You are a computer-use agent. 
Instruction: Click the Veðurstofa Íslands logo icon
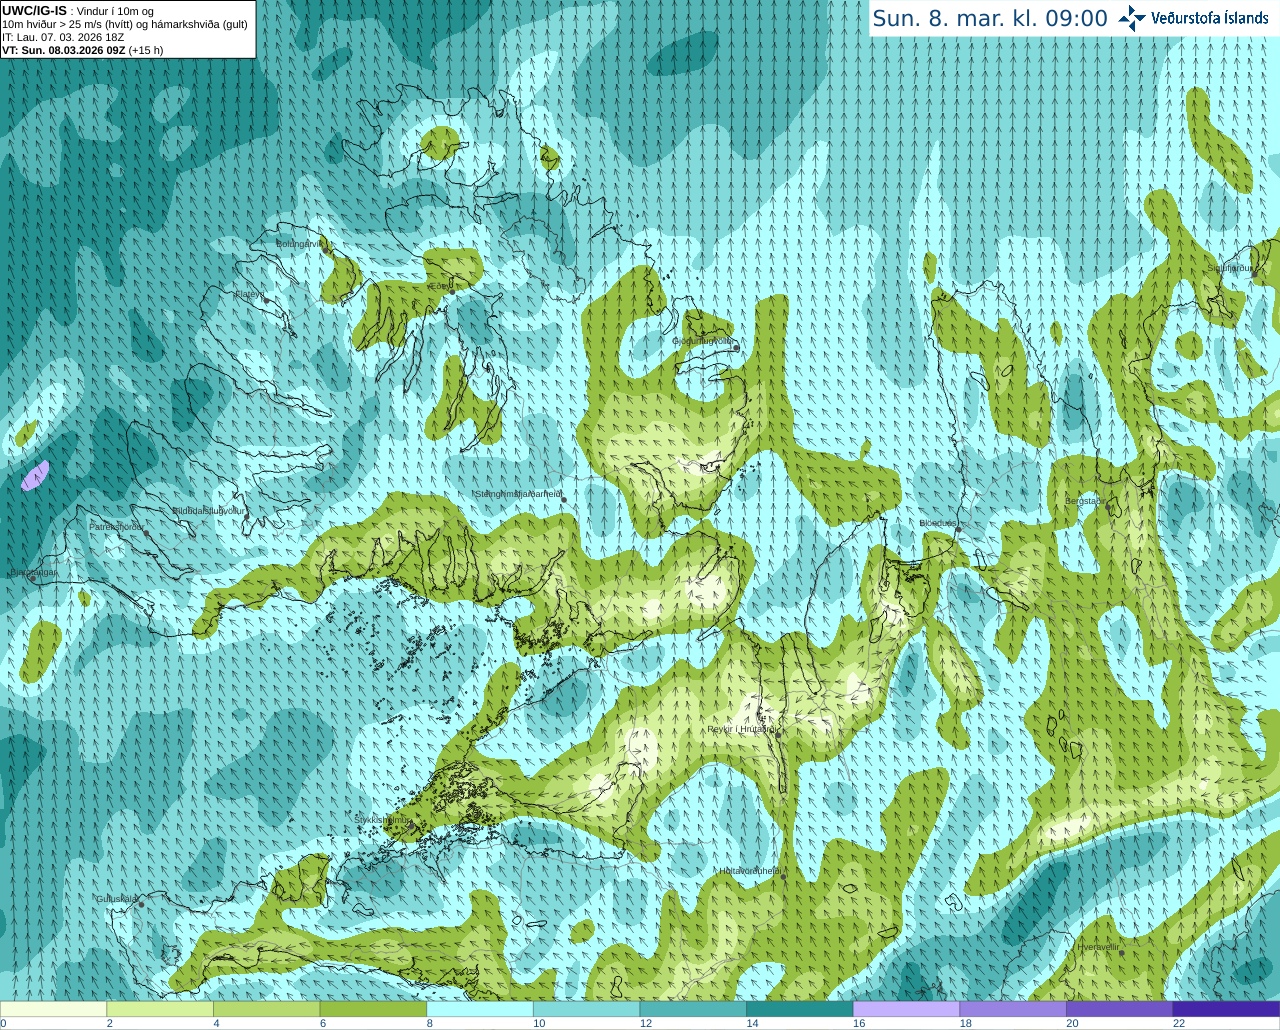click(1132, 18)
